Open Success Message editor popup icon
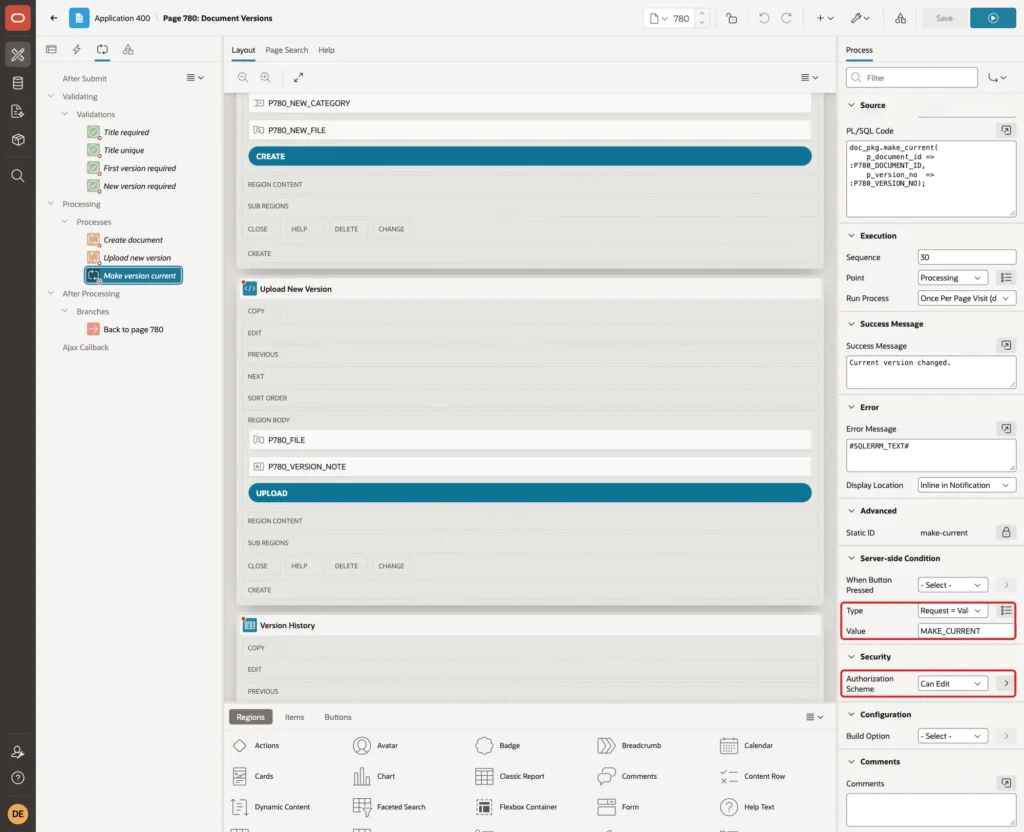Viewport: 1024px width, 832px height. pyautogui.click(x=1006, y=345)
